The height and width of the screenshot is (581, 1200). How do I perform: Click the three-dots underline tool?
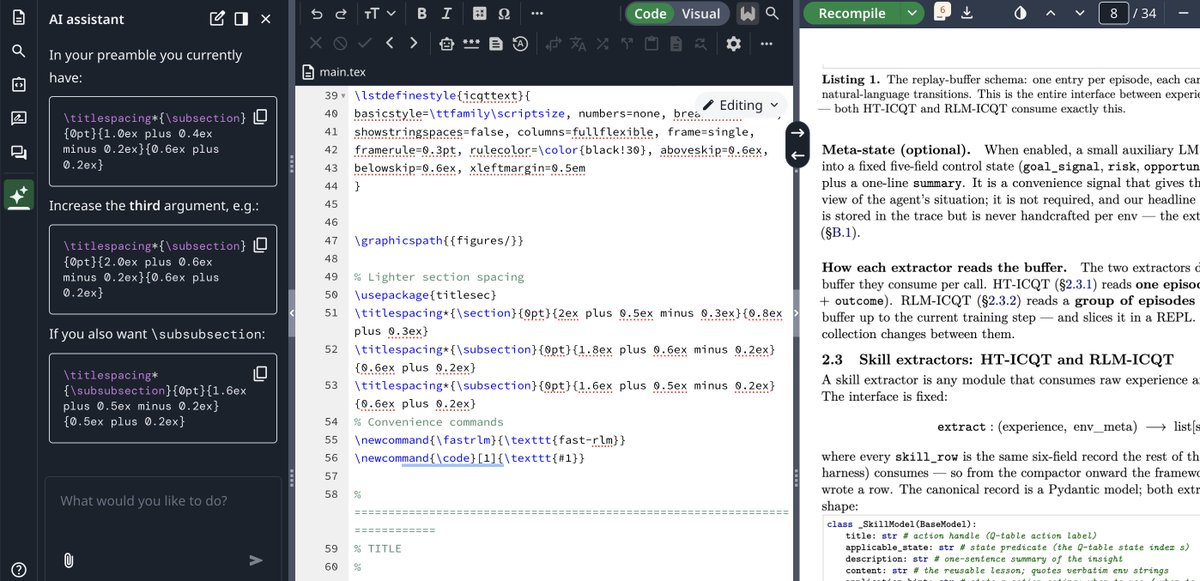470,43
